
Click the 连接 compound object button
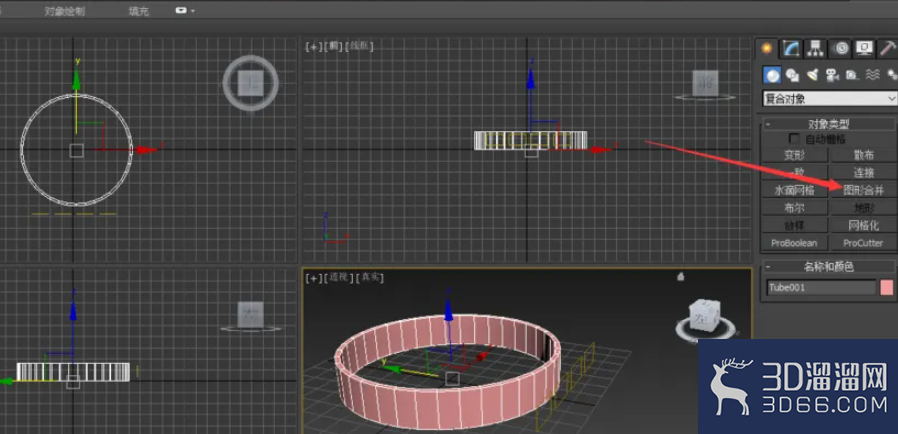tap(864, 172)
